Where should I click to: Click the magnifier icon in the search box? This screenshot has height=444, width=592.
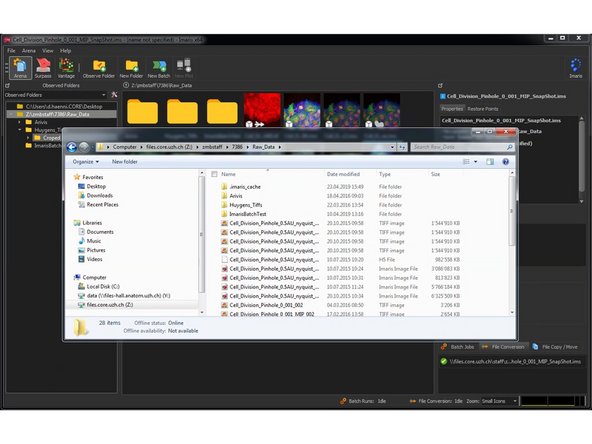[x=509, y=147]
